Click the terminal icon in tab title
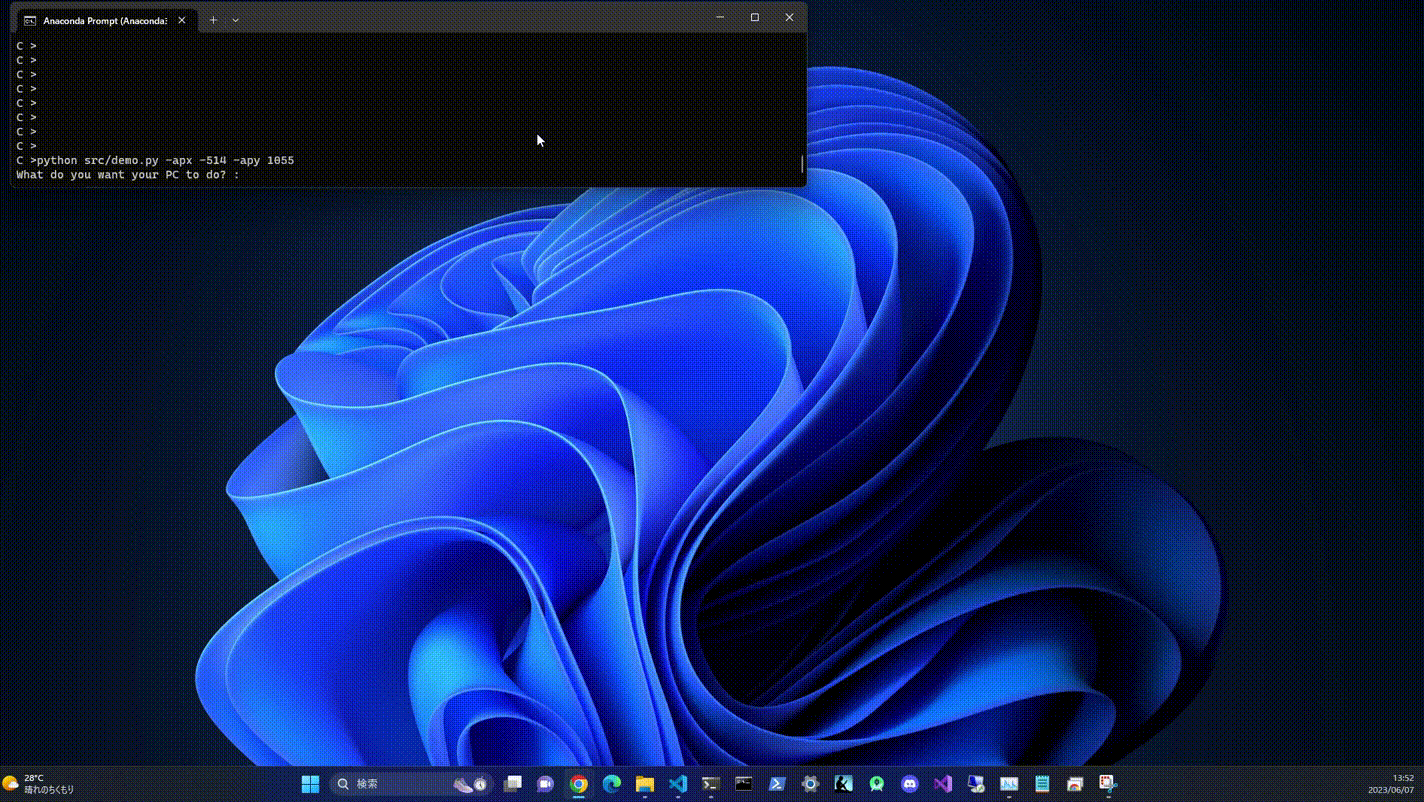 tap(30, 20)
